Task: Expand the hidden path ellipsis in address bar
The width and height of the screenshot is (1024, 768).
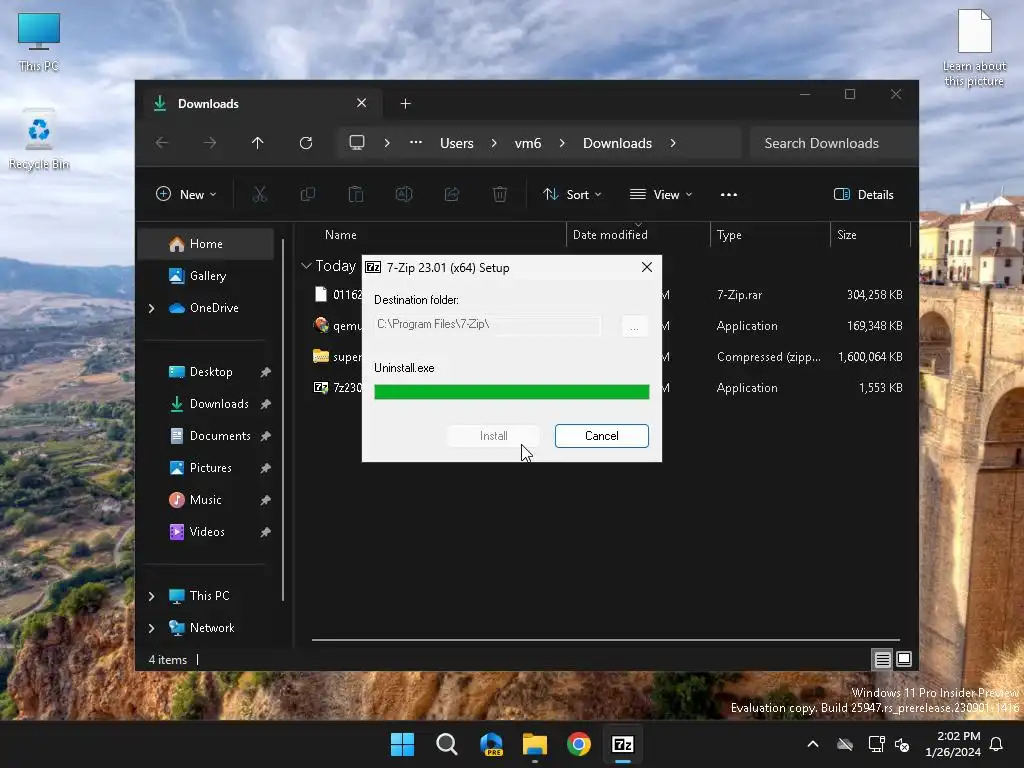Action: pyautogui.click(x=416, y=143)
